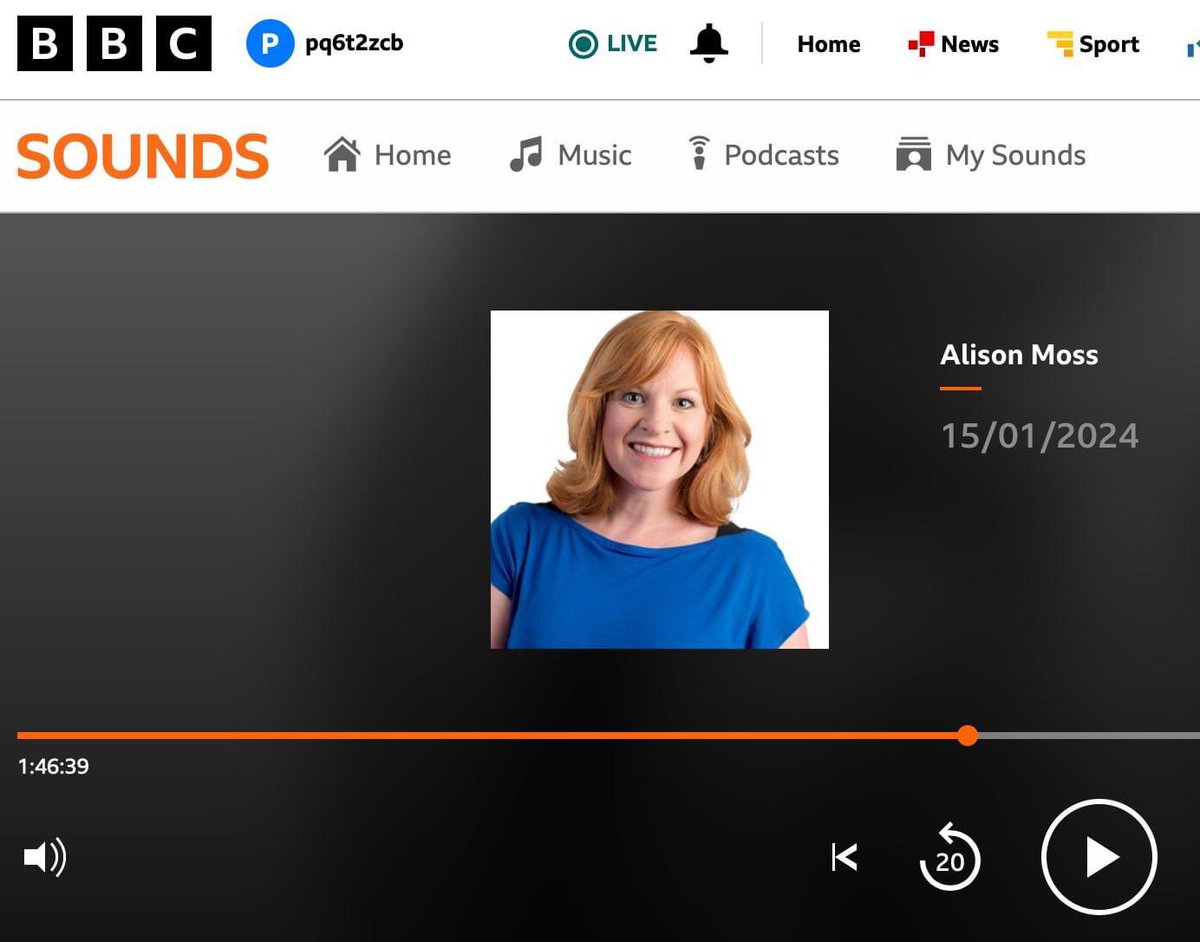Open Sounds Home tab
The height and width of the screenshot is (942, 1200).
pos(387,155)
